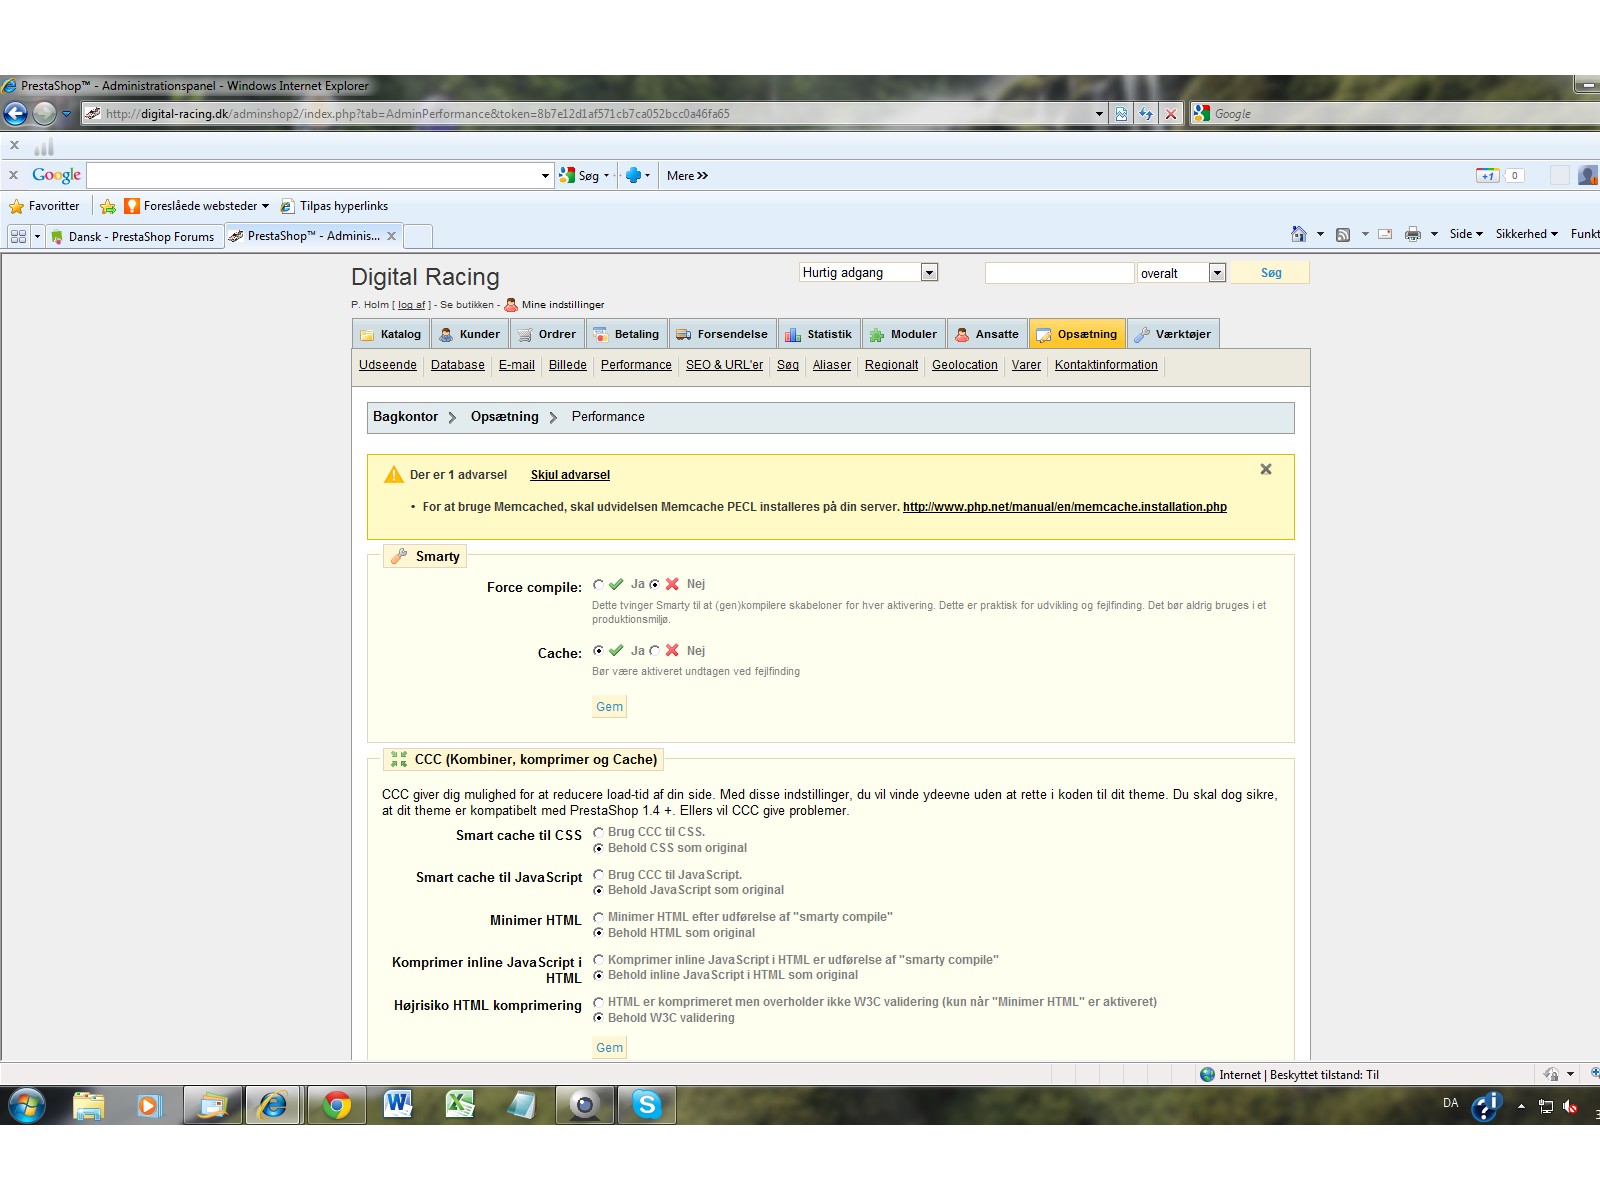Open the Quick Tabs grid icon
Image resolution: width=1600 pixels, height=1200 pixels.
click(x=18, y=236)
